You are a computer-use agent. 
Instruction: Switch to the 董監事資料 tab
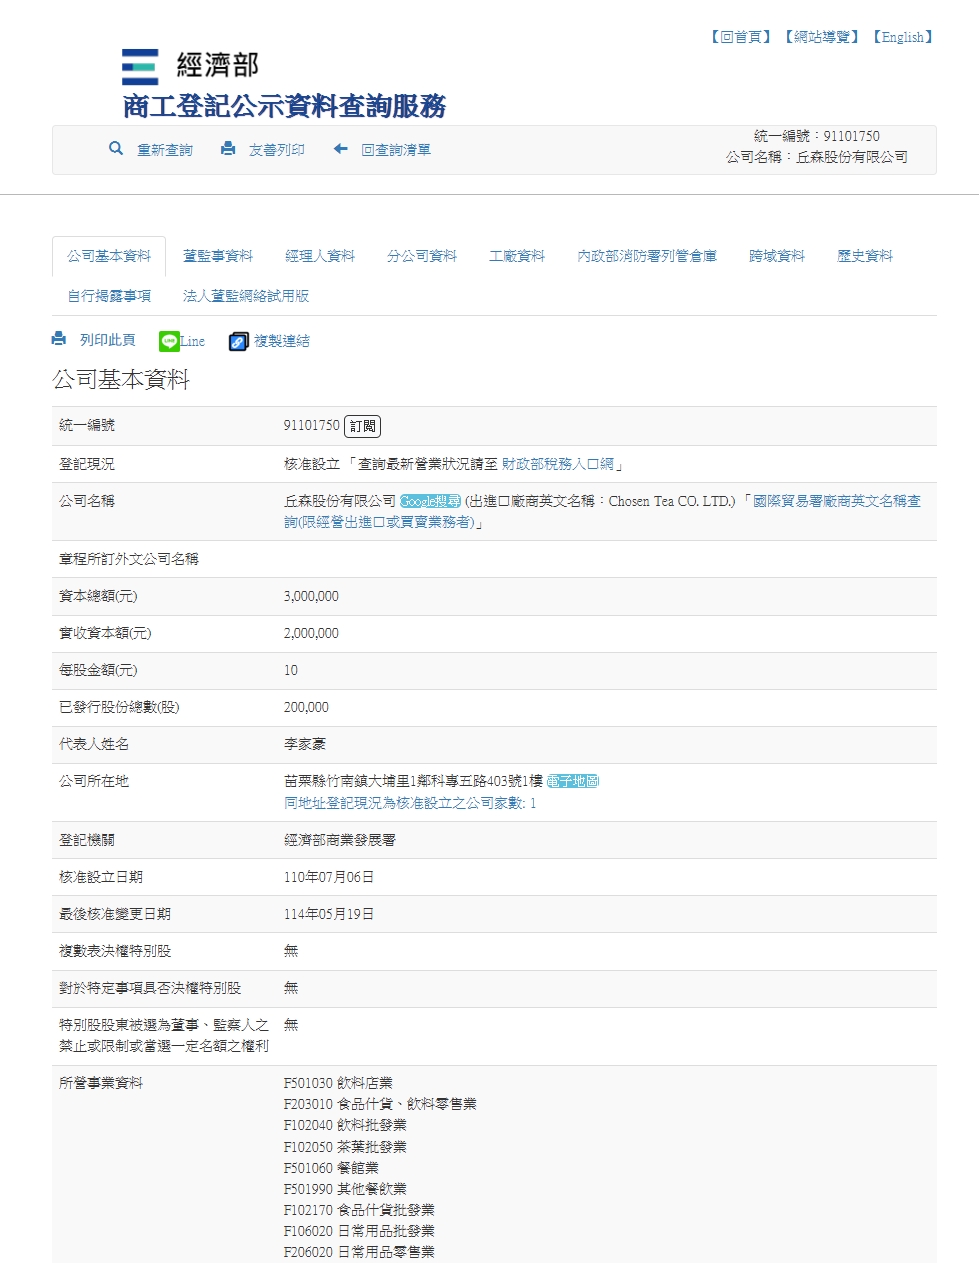tap(218, 257)
